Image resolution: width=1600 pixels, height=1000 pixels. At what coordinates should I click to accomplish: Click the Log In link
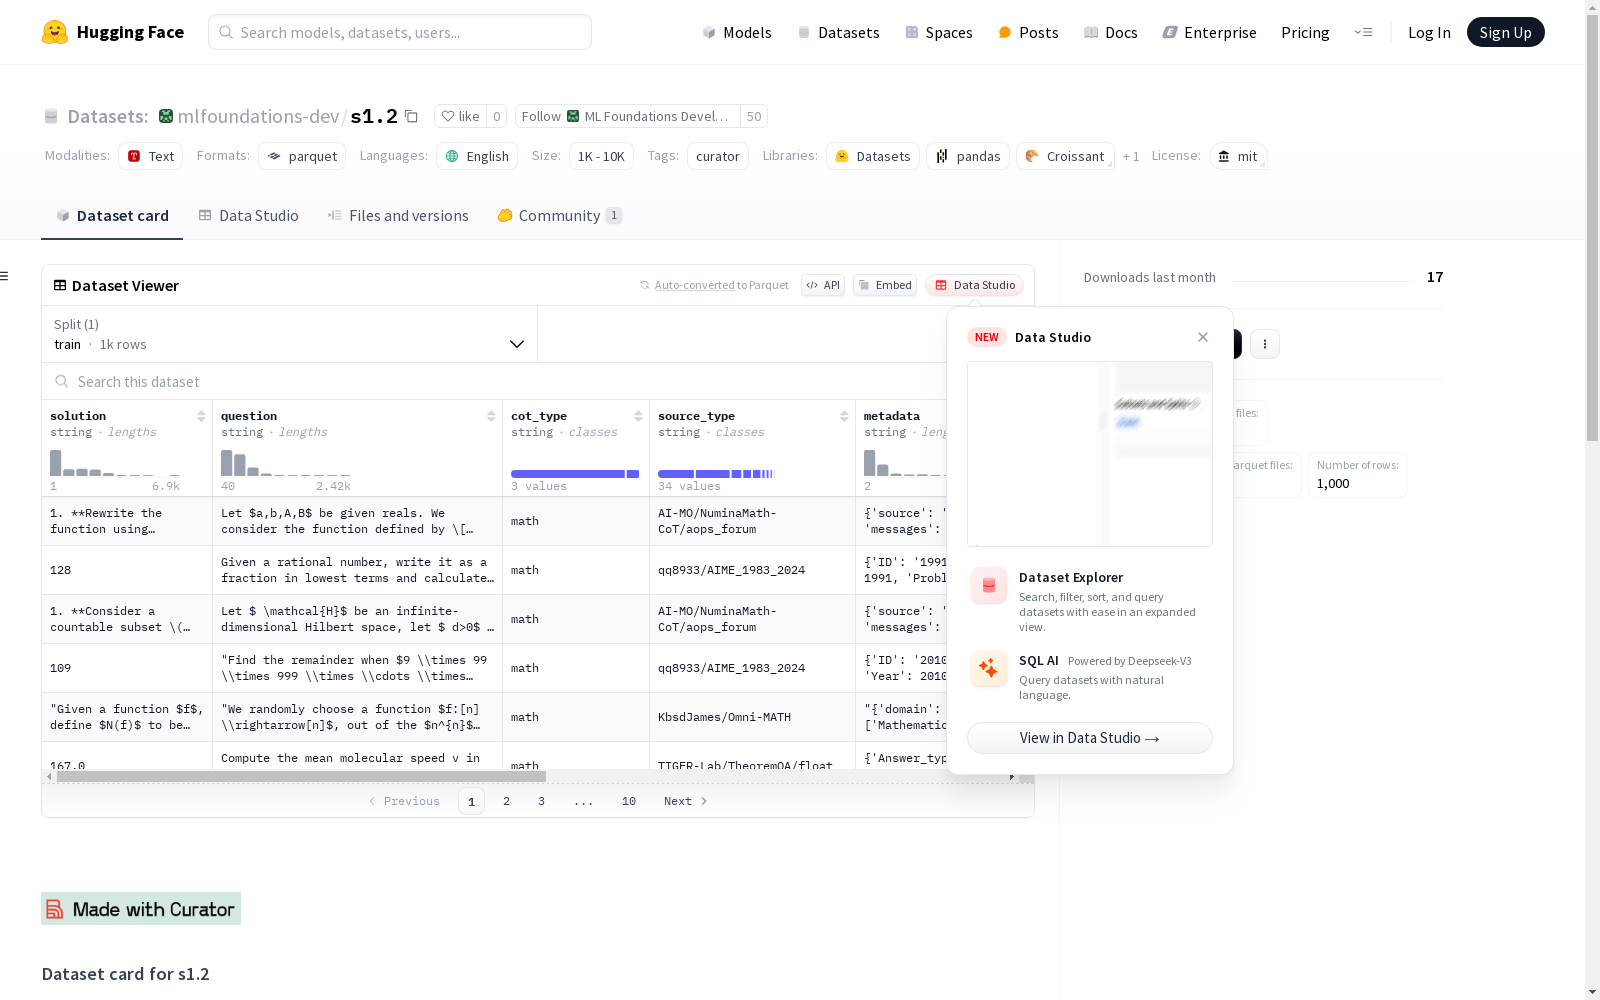point(1429,32)
